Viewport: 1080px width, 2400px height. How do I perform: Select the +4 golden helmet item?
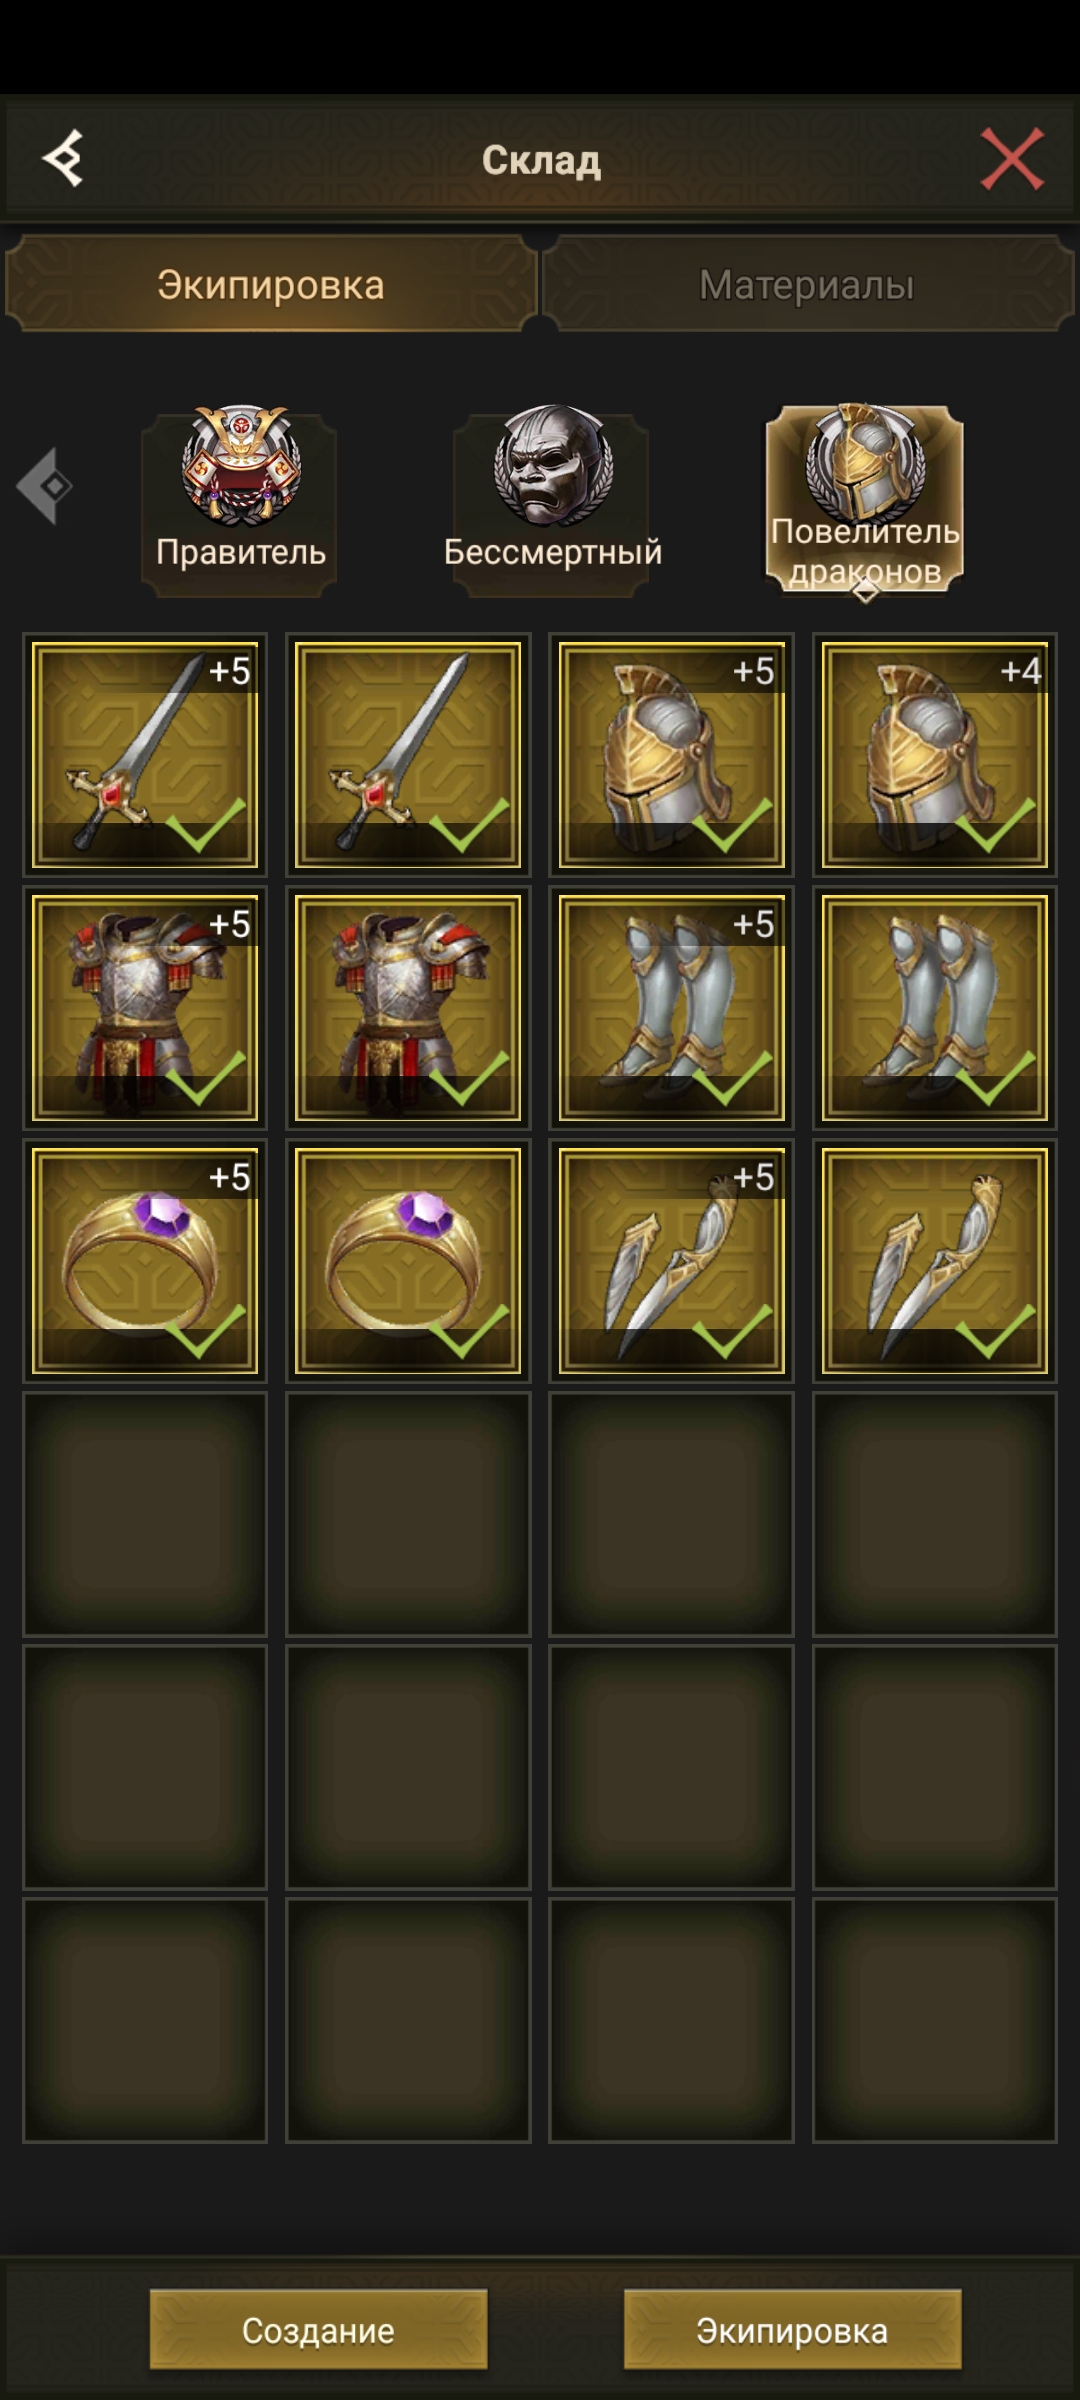934,755
